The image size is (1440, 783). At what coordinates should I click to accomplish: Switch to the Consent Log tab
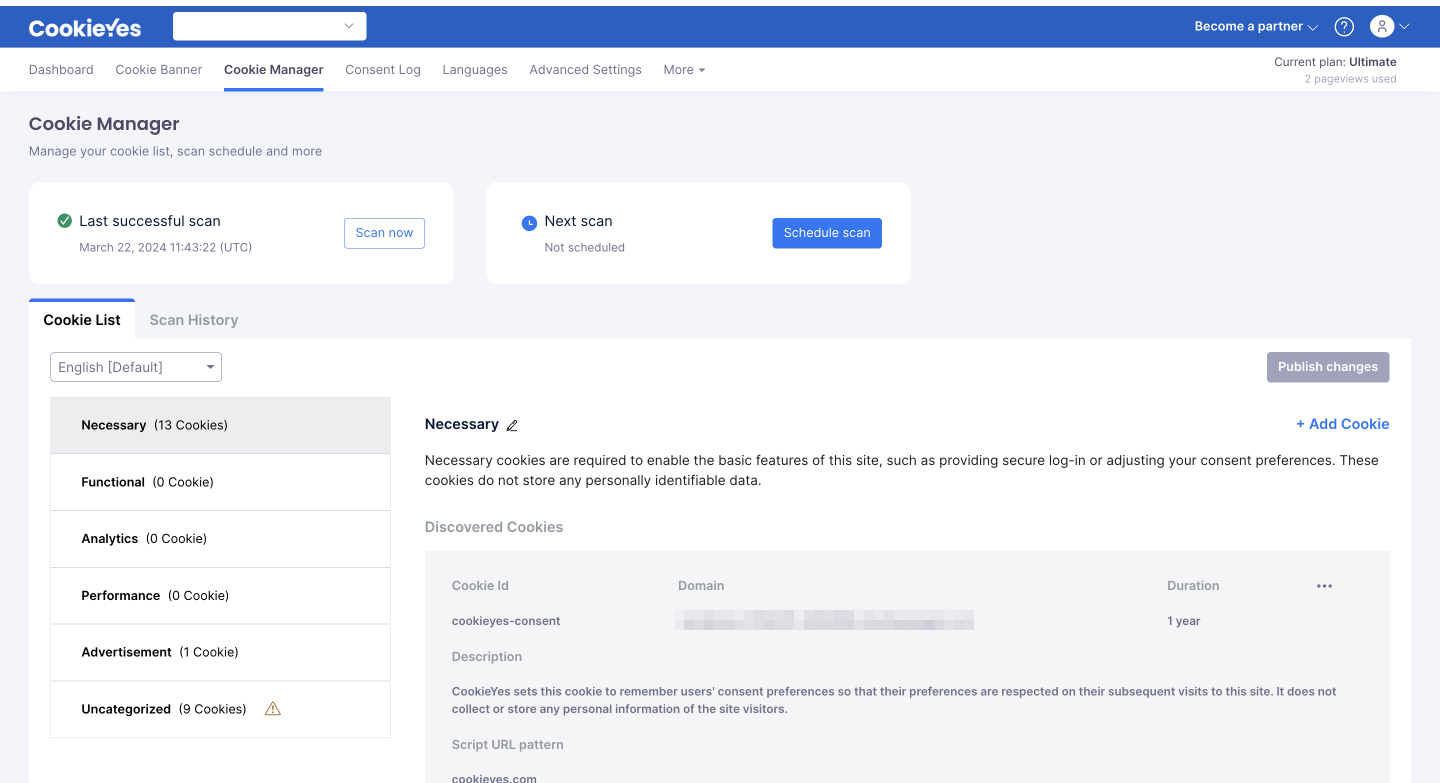tap(383, 70)
